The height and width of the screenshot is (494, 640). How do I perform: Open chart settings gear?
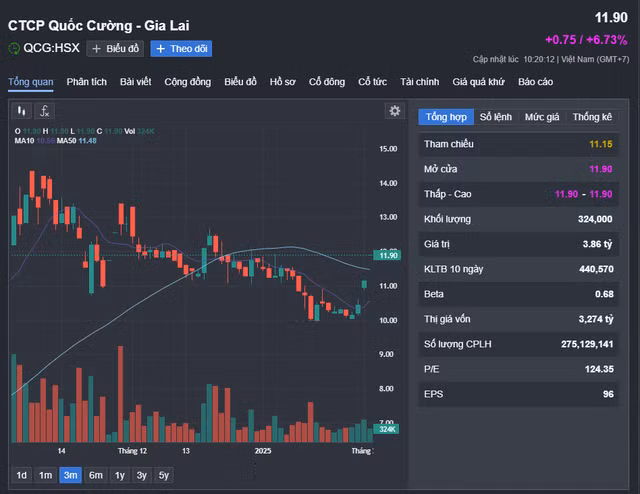(x=394, y=111)
